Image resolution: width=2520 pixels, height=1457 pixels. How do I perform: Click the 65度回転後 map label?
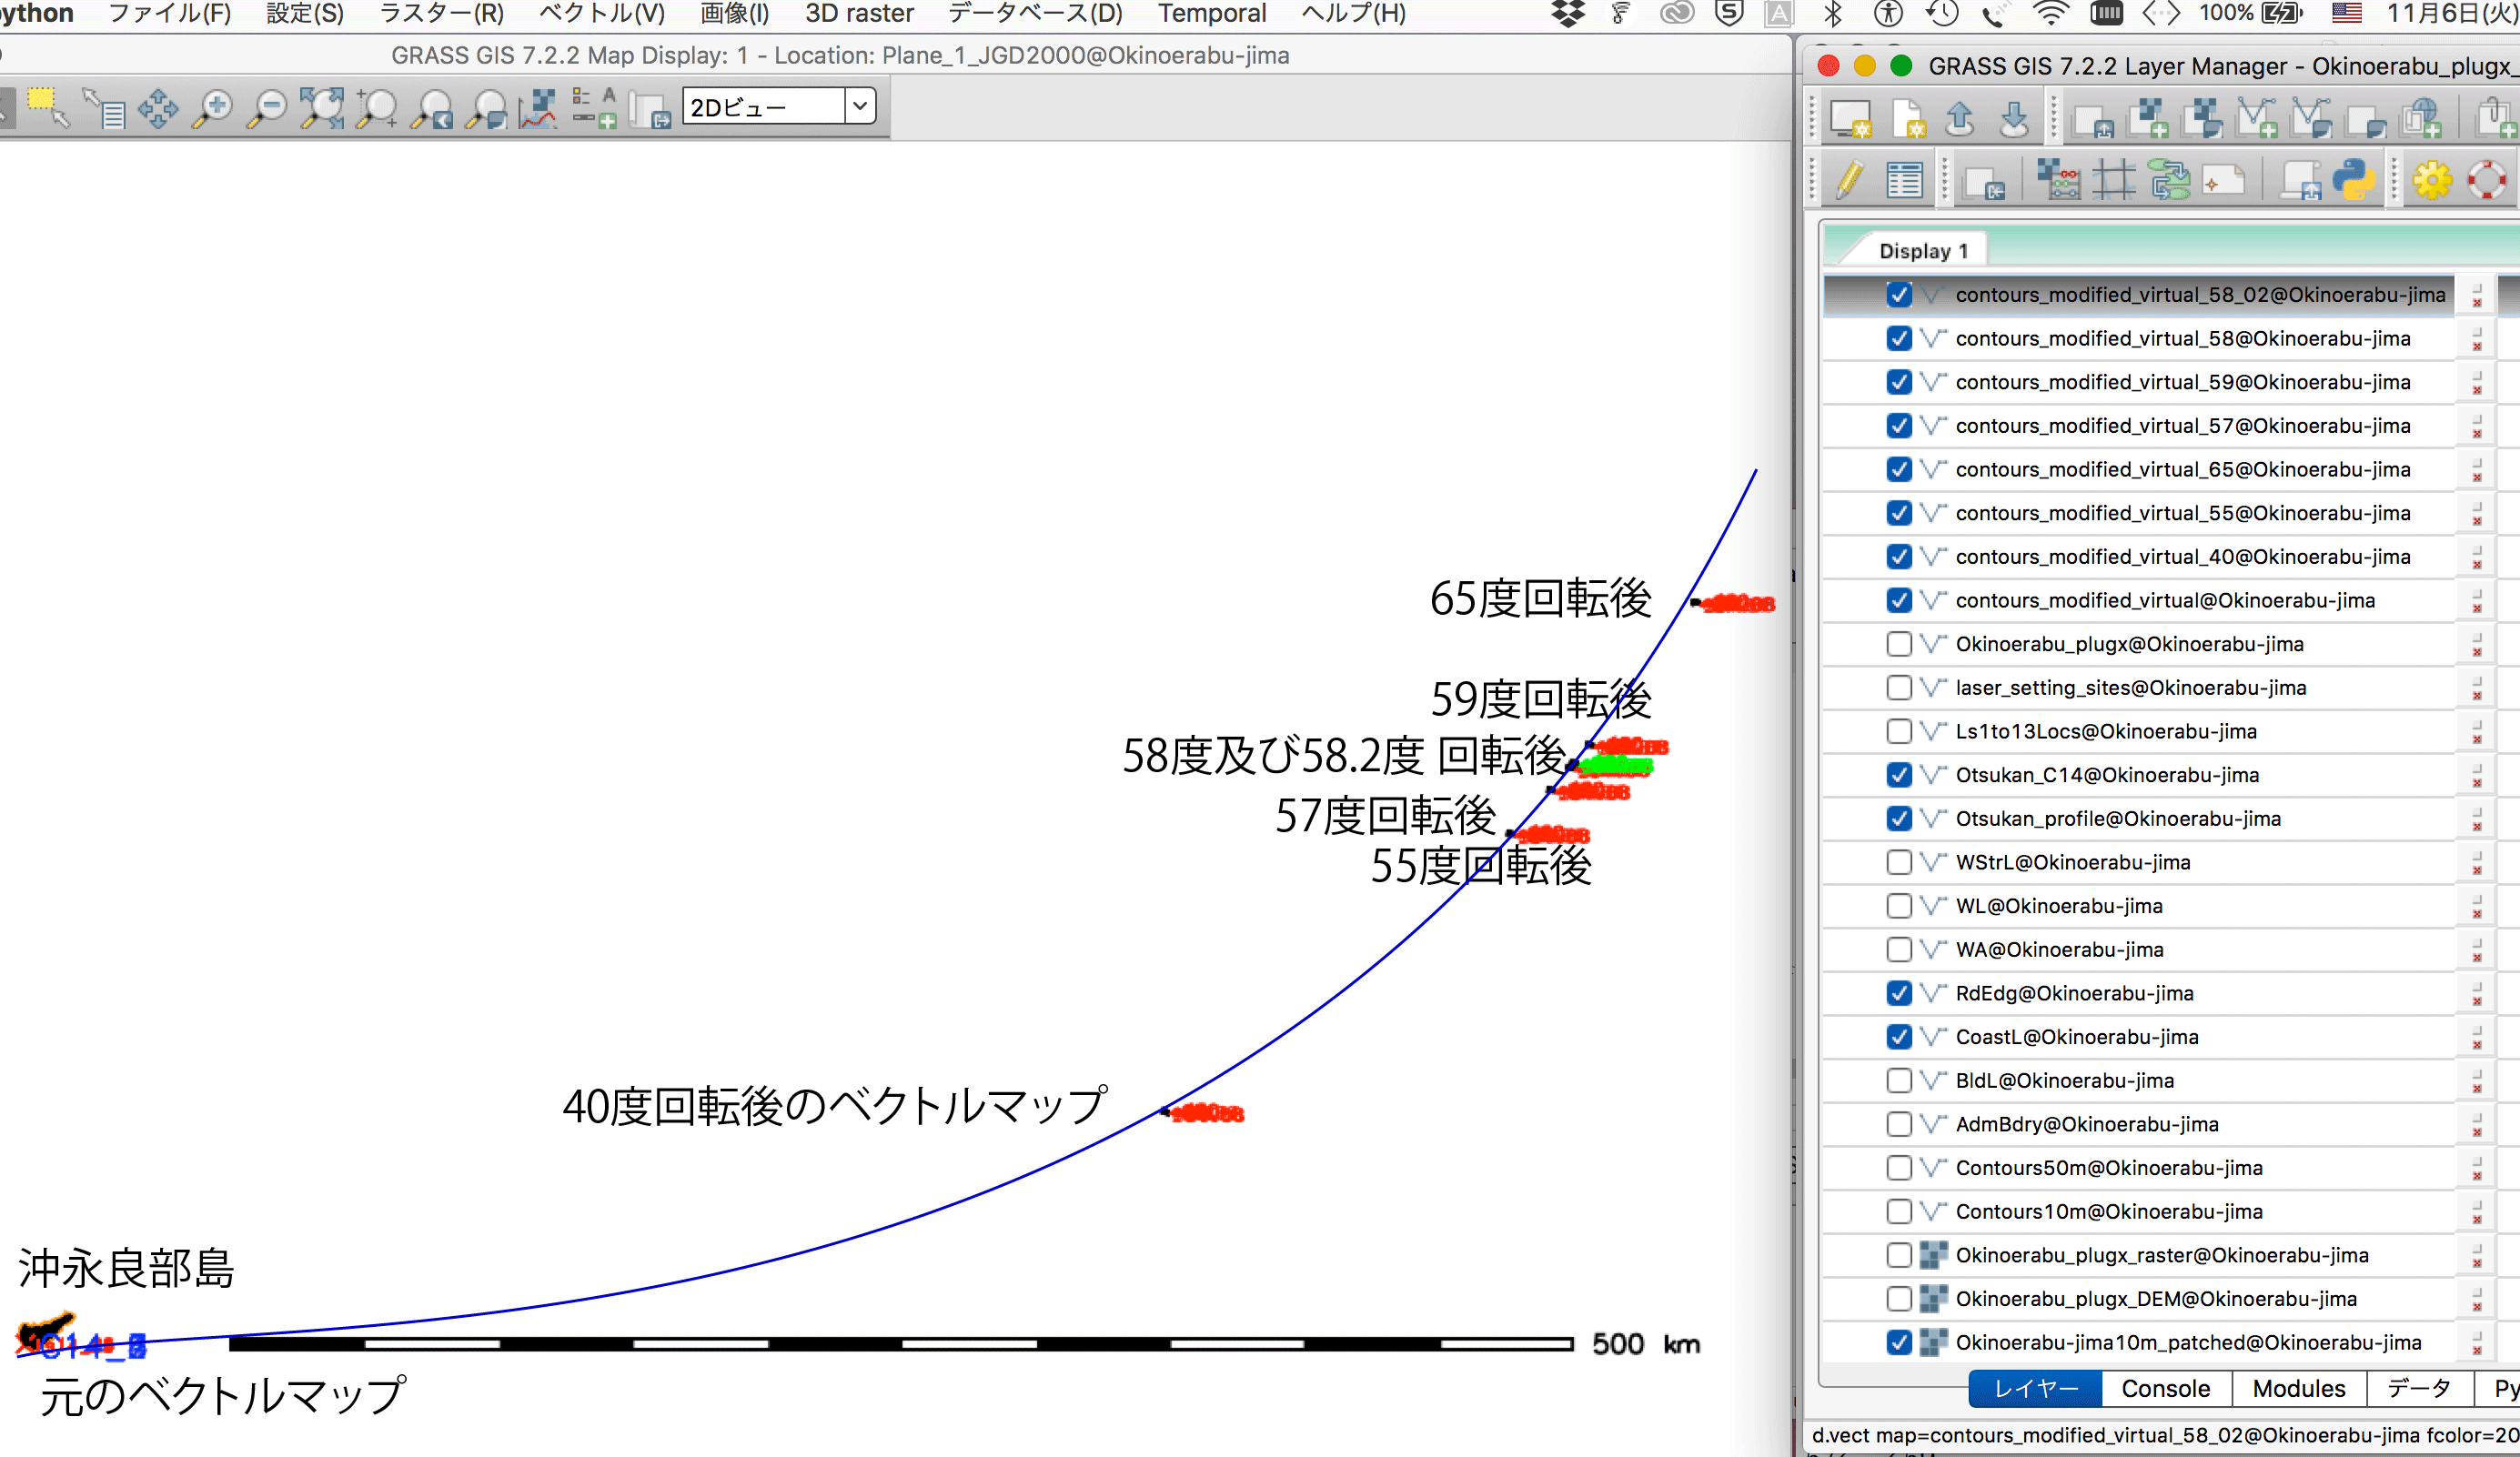[1540, 599]
